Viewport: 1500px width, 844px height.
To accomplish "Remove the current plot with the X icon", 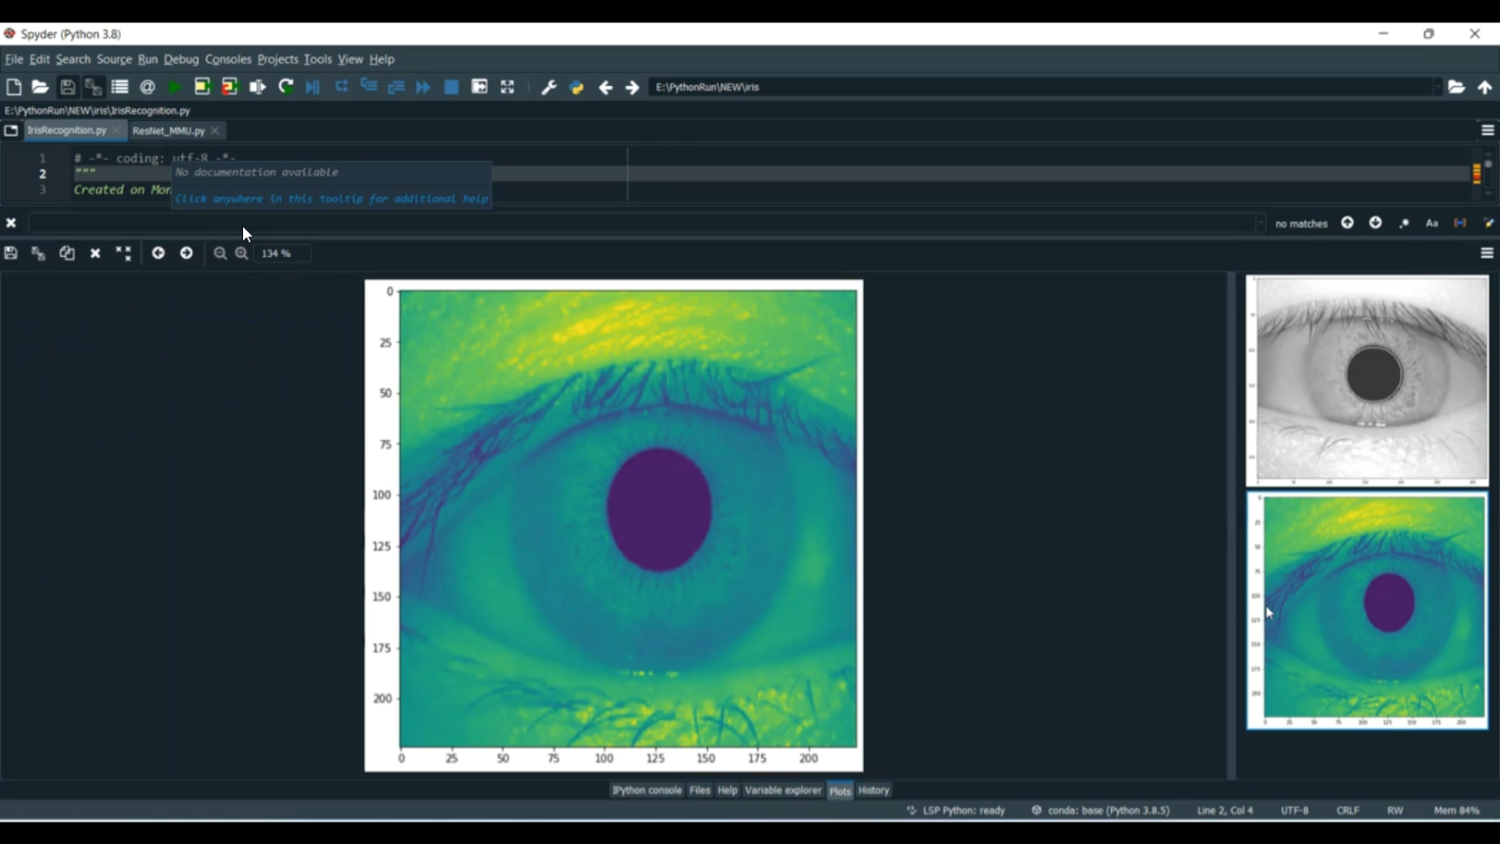I will [95, 253].
